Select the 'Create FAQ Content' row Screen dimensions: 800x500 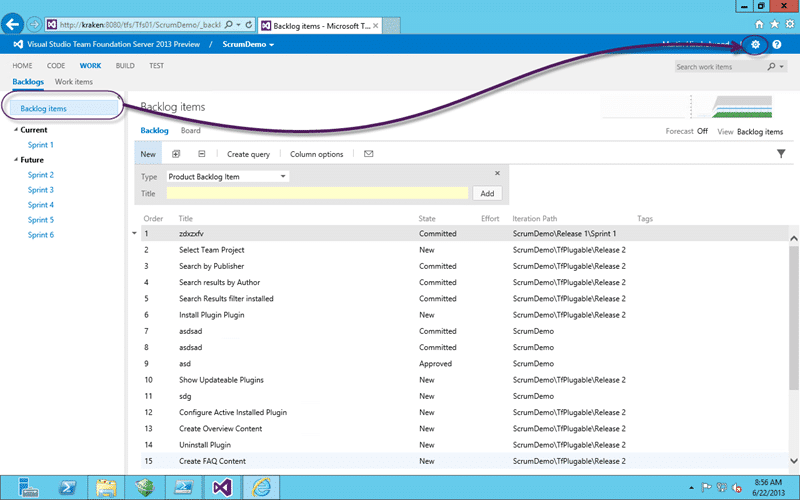[465, 461]
